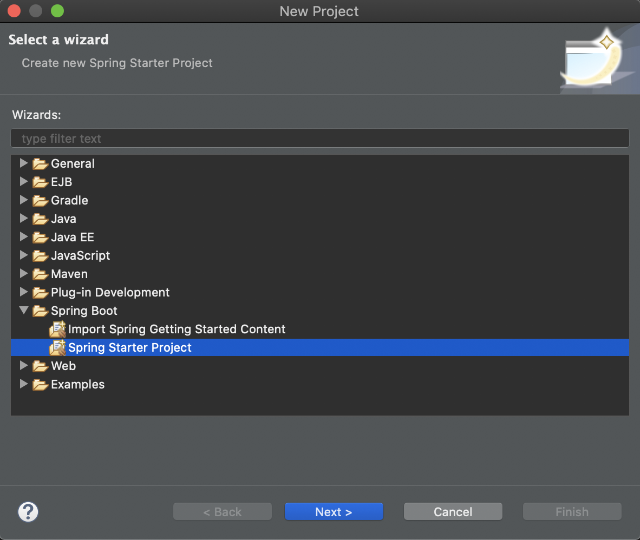Select the Java tree label
Image resolution: width=640 pixels, height=540 pixels.
(64, 219)
